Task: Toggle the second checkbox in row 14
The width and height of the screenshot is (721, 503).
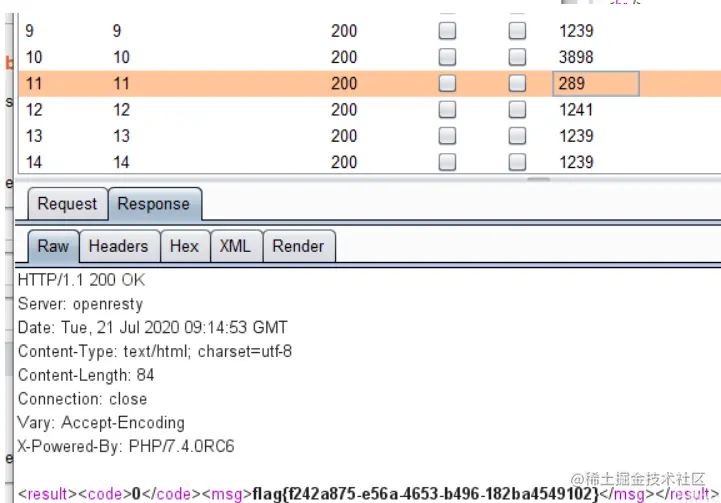Action: (x=517, y=162)
